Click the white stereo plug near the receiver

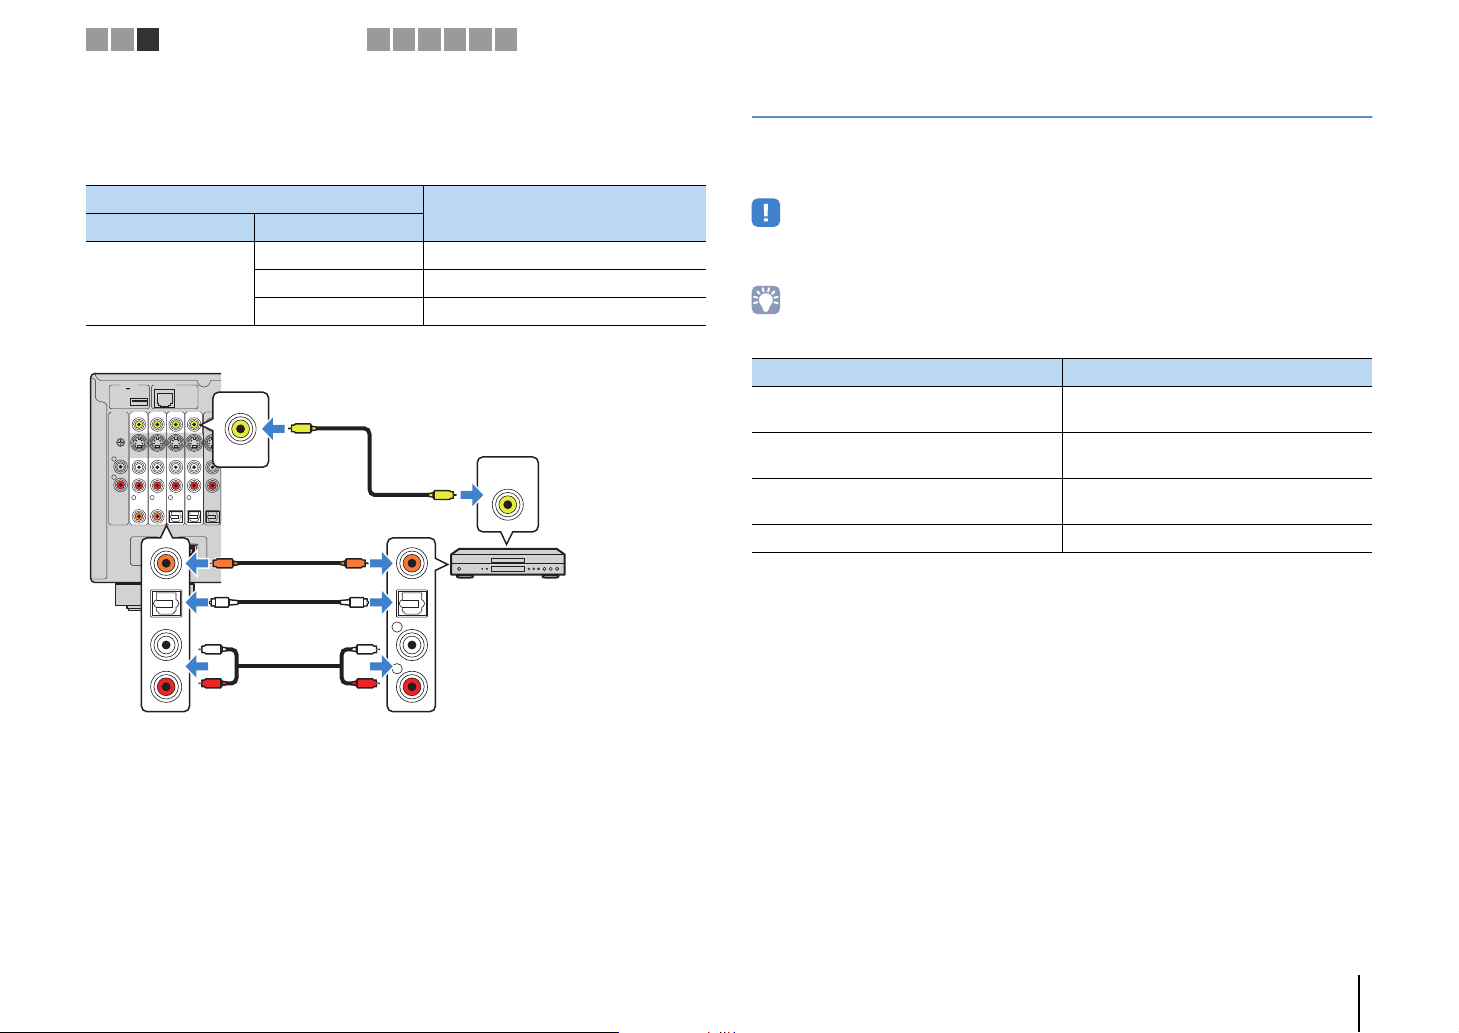[x=211, y=648]
